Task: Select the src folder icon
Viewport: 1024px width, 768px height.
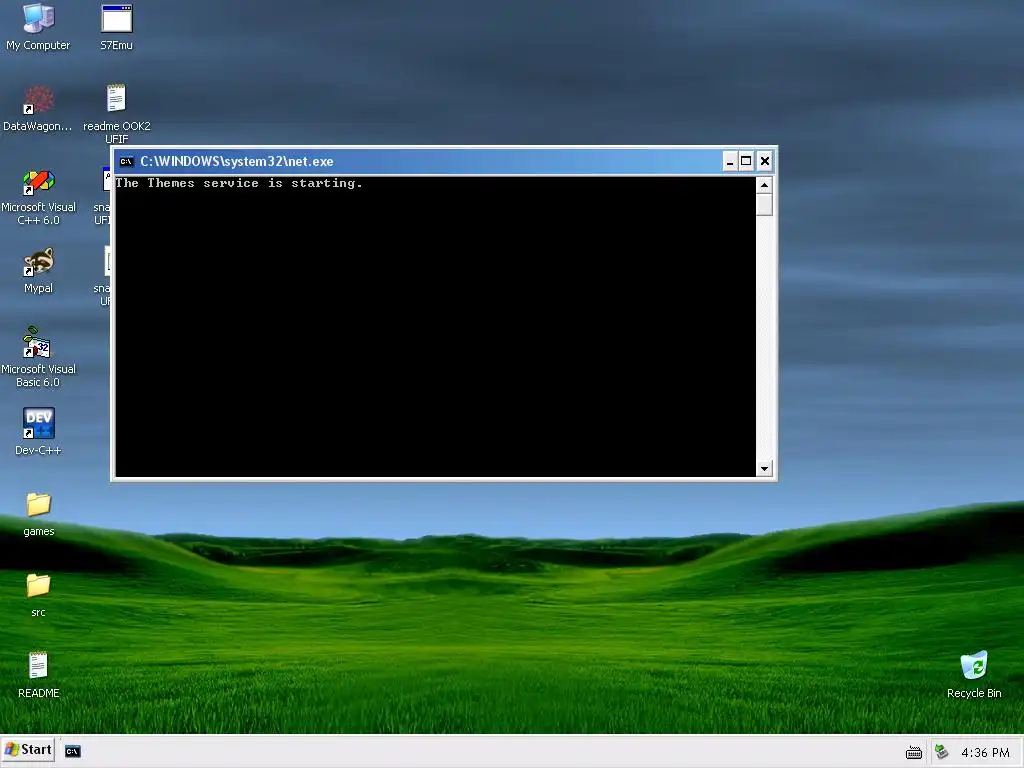Action: click(x=39, y=596)
